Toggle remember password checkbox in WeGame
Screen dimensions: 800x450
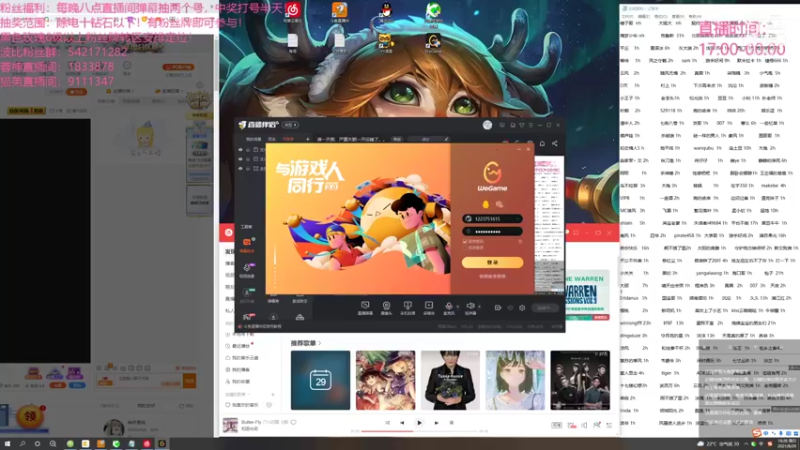465,241
